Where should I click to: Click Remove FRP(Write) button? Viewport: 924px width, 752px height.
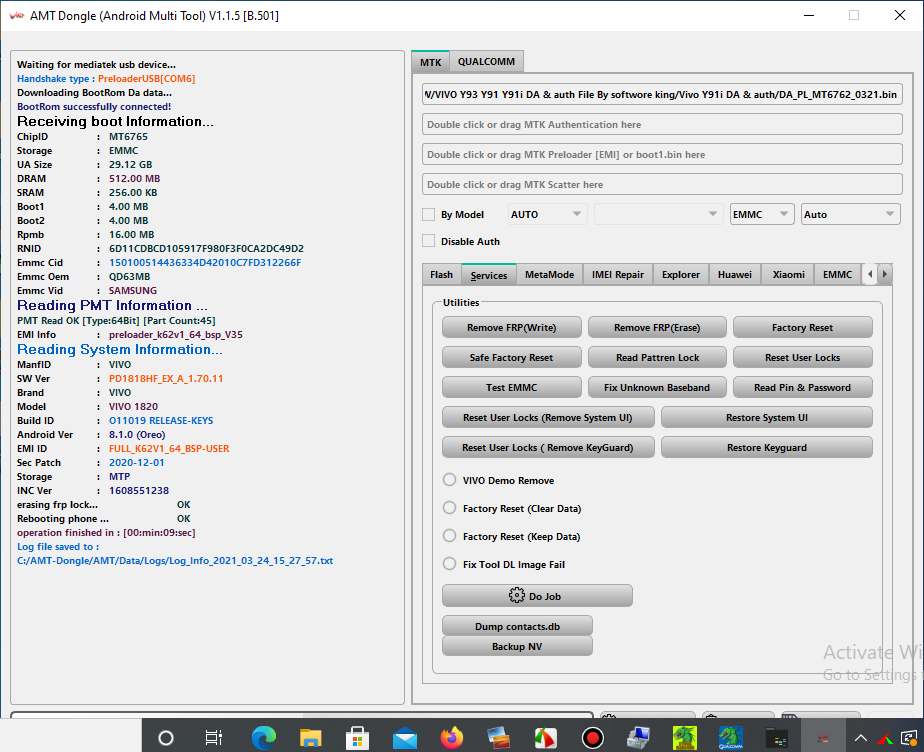point(512,327)
